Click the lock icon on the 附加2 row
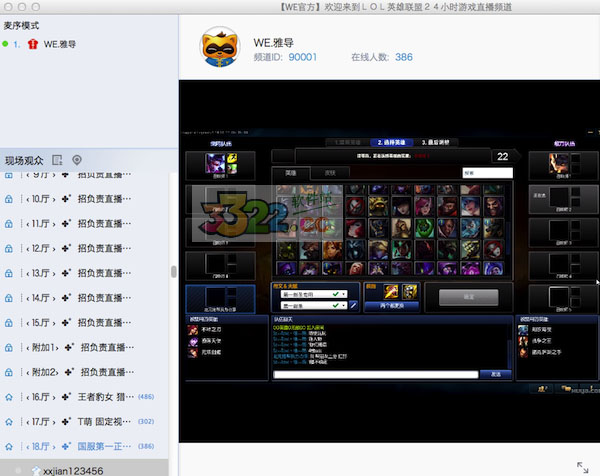The image size is (600, 476). point(9,372)
